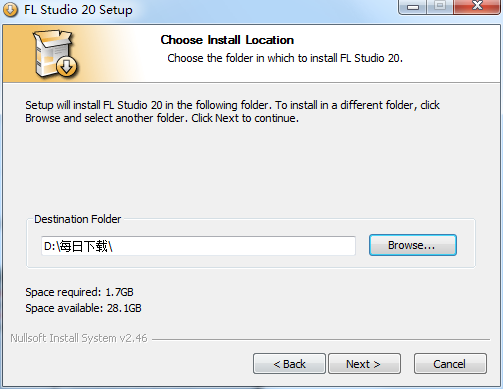Viewport: 503px width, 389px height.
Task: Close the setup window with the red X
Action: click(477, 7)
